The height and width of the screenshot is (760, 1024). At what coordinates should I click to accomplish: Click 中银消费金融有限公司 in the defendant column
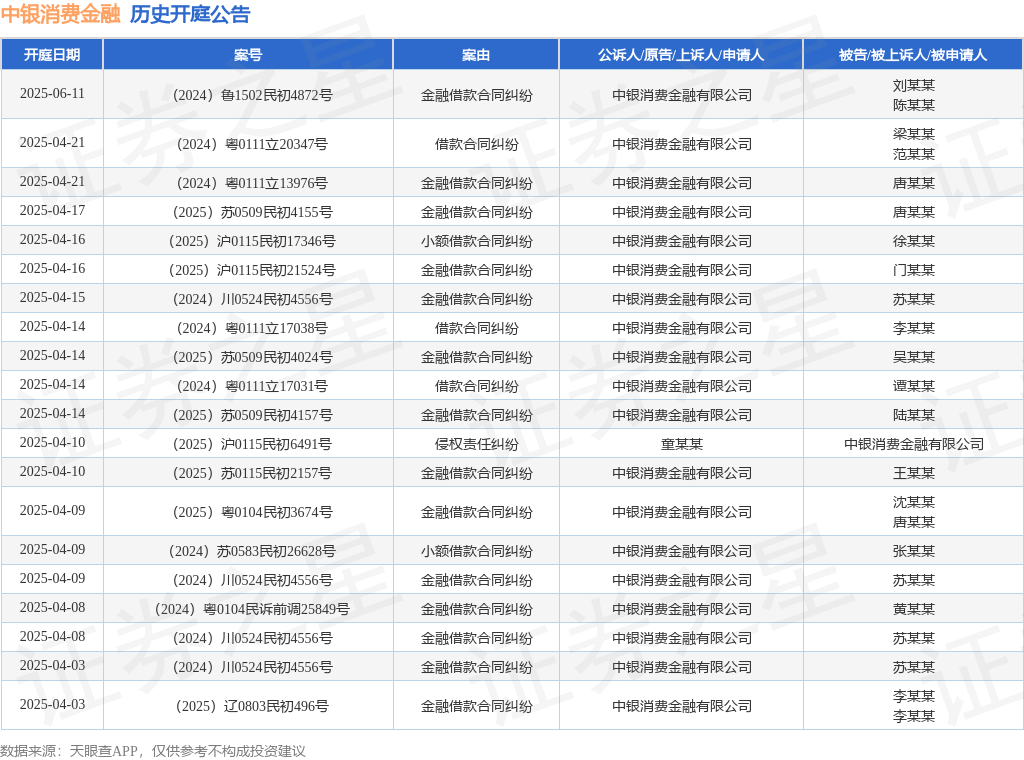[x=914, y=445]
